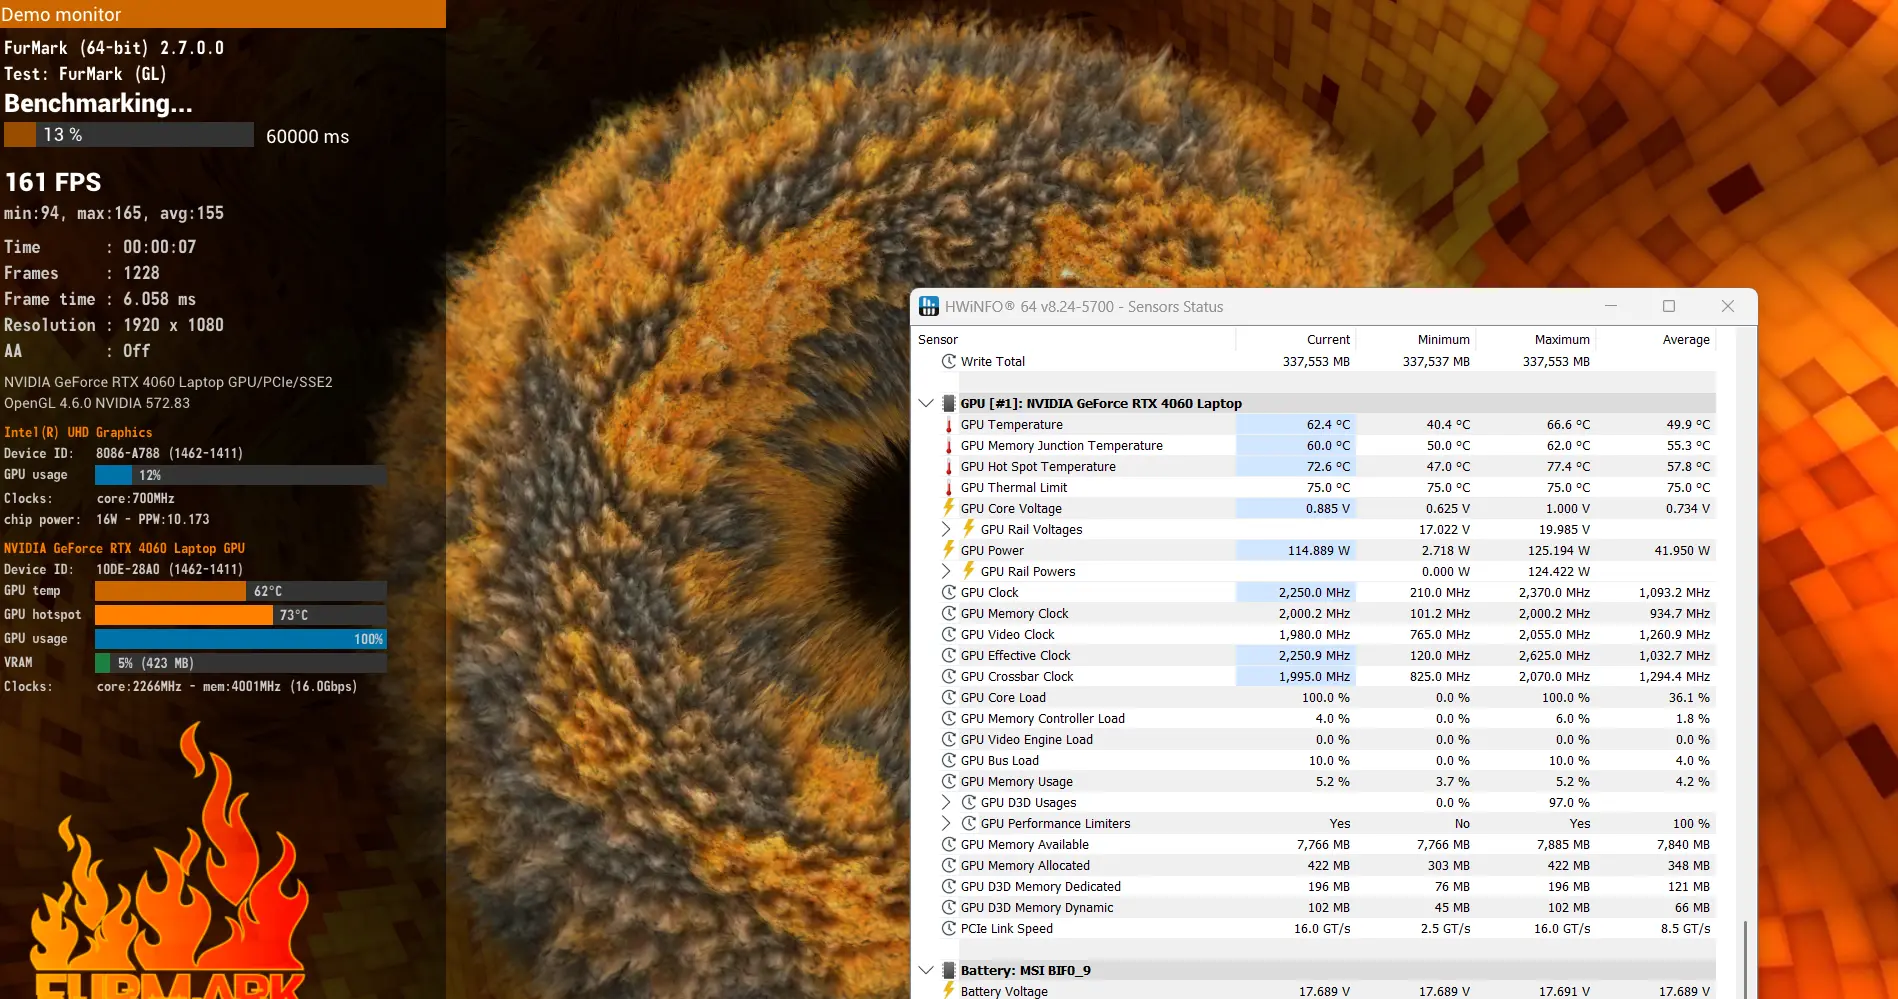The height and width of the screenshot is (999, 1898).
Task: Click the Sensor column header
Action: [x=1074, y=340]
